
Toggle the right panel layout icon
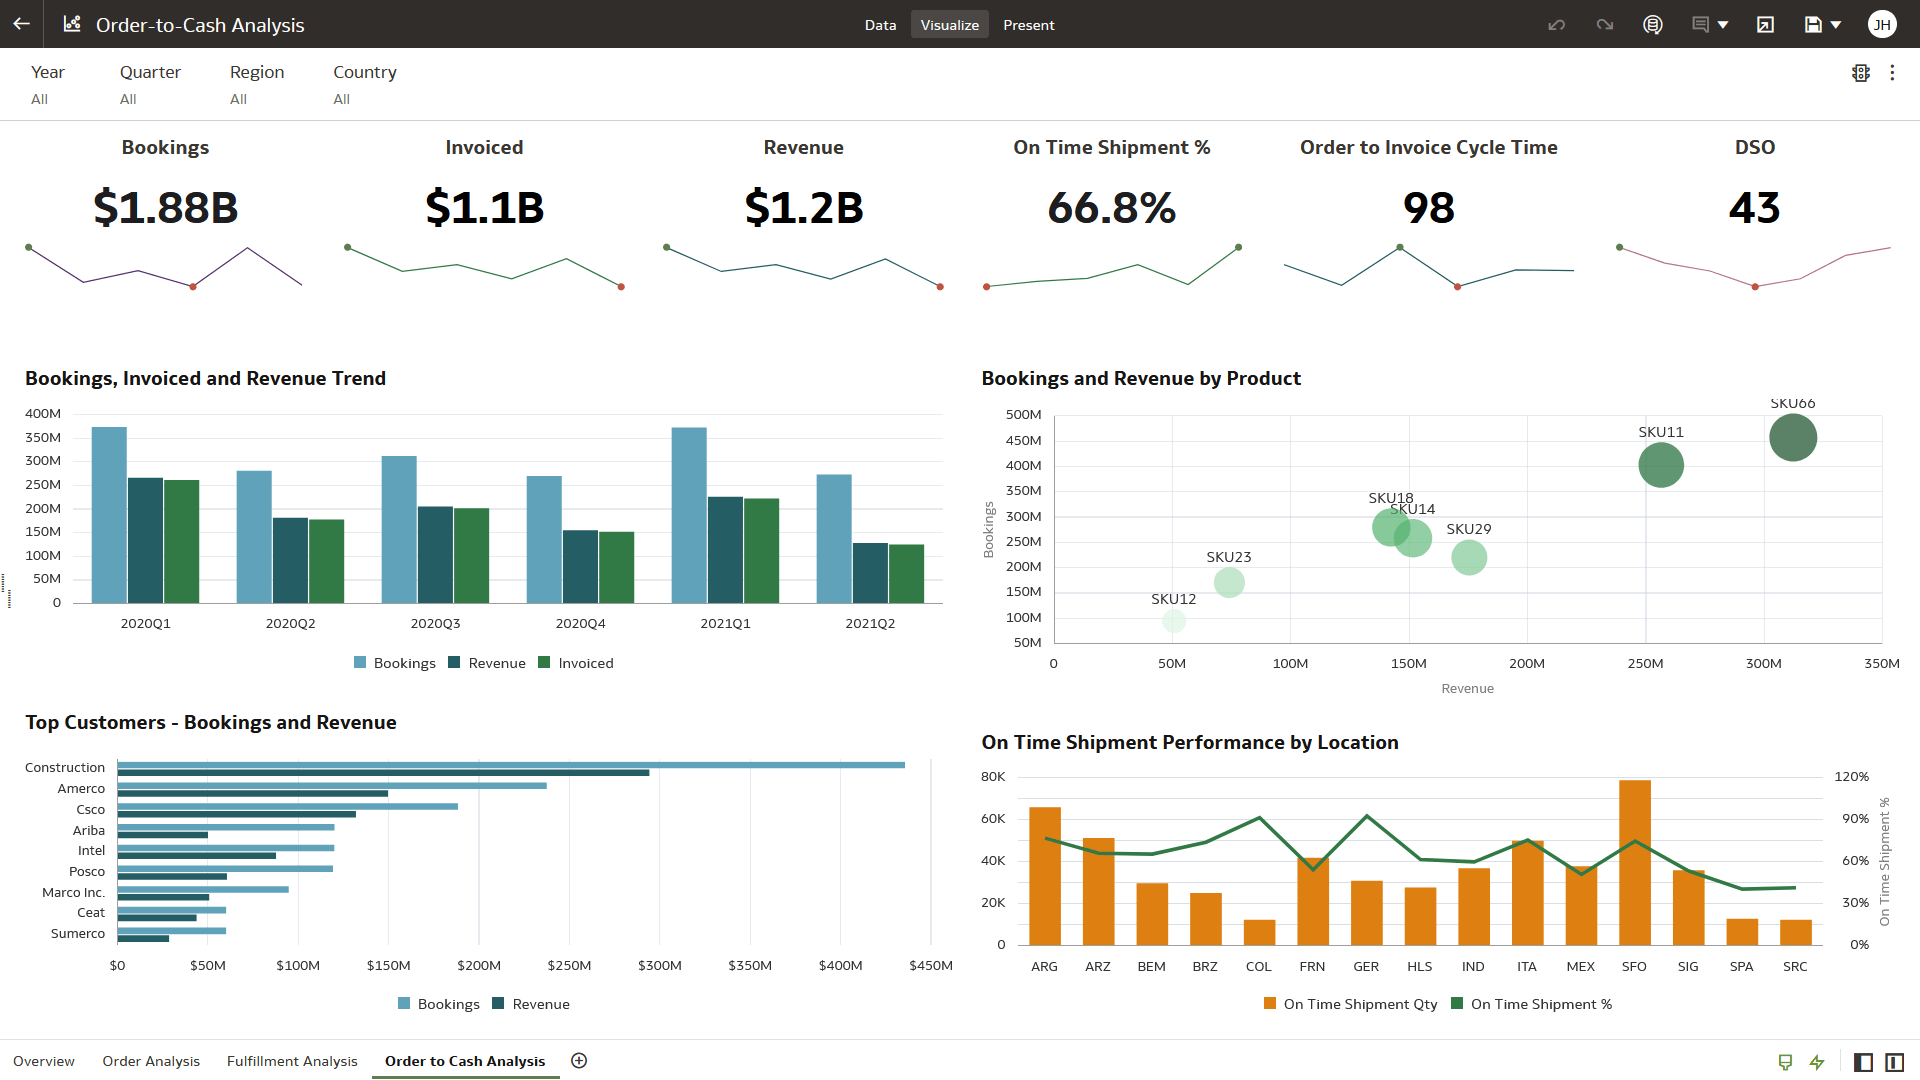[x=1895, y=1062]
